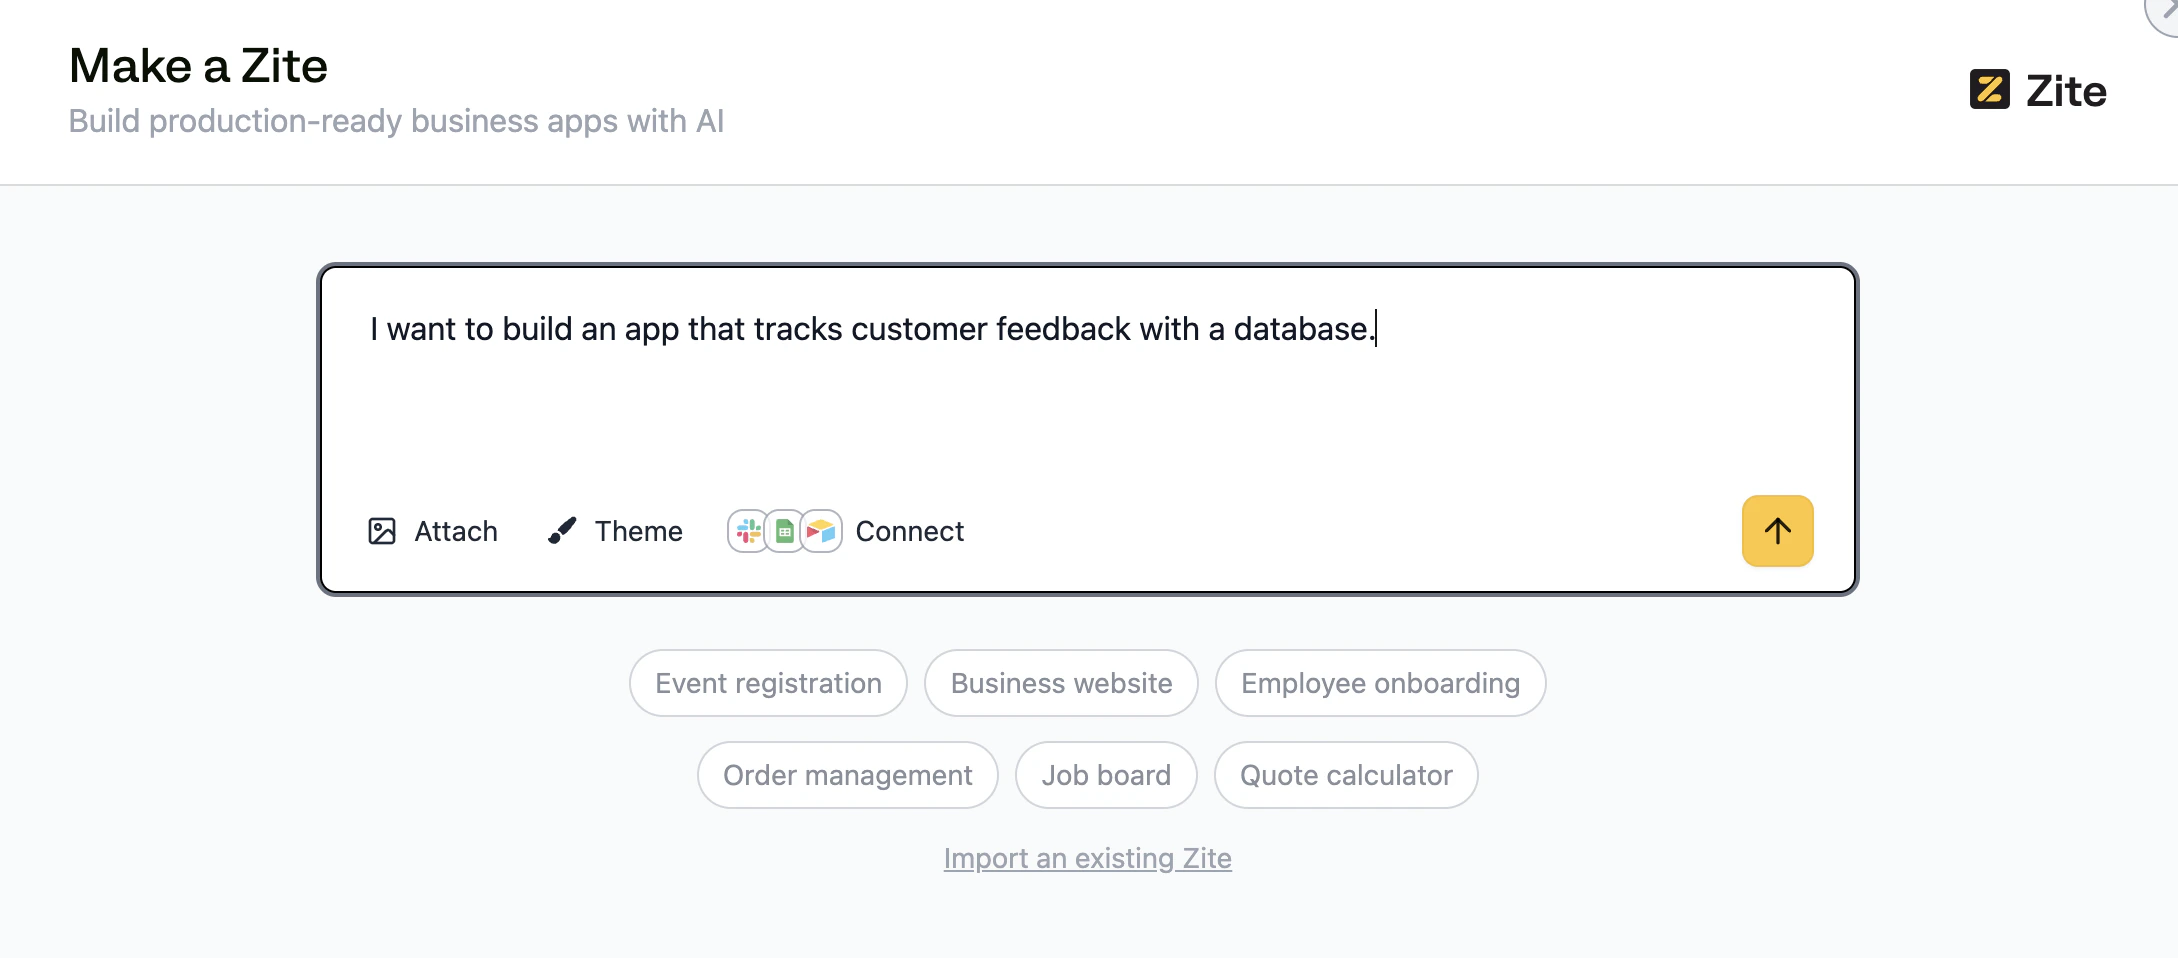Click the Attach image icon
The height and width of the screenshot is (958, 2178).
click(382, 531)
